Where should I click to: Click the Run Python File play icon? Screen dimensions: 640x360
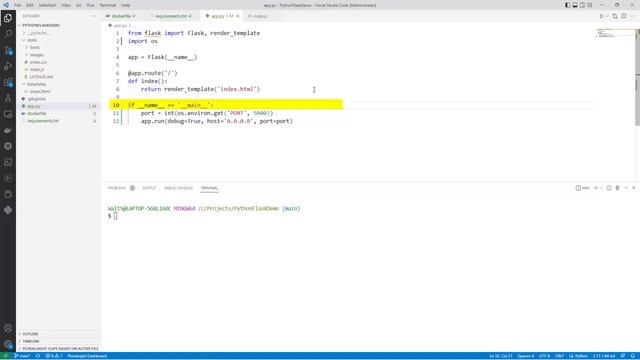point(601,16)
